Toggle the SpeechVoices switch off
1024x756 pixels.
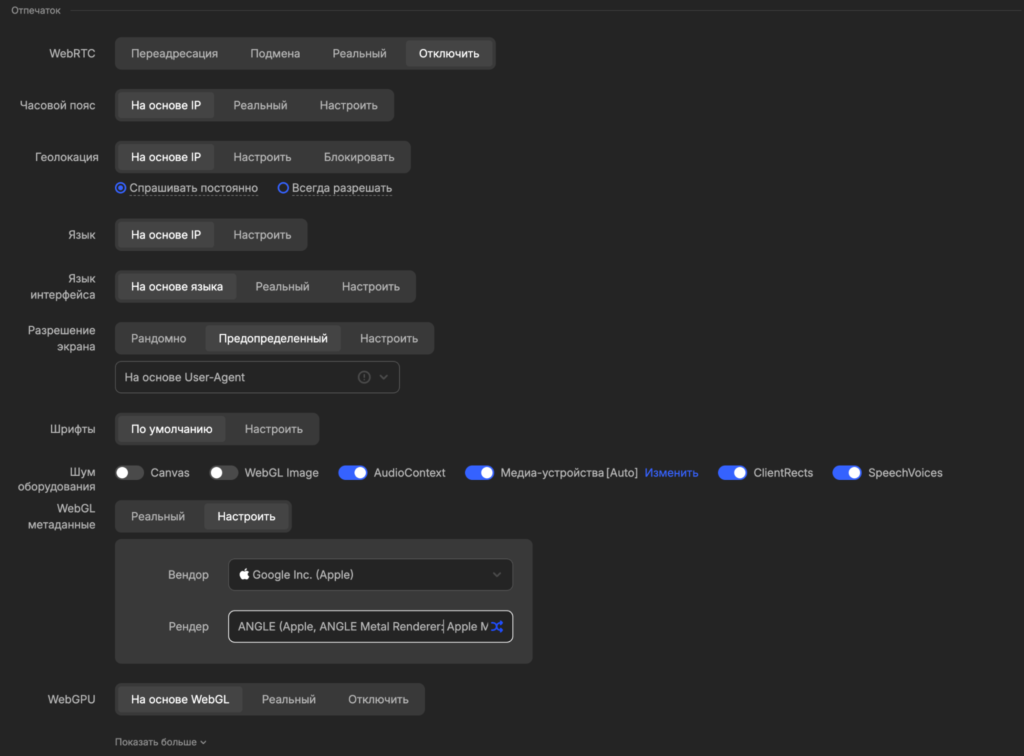tap(847, 473)
